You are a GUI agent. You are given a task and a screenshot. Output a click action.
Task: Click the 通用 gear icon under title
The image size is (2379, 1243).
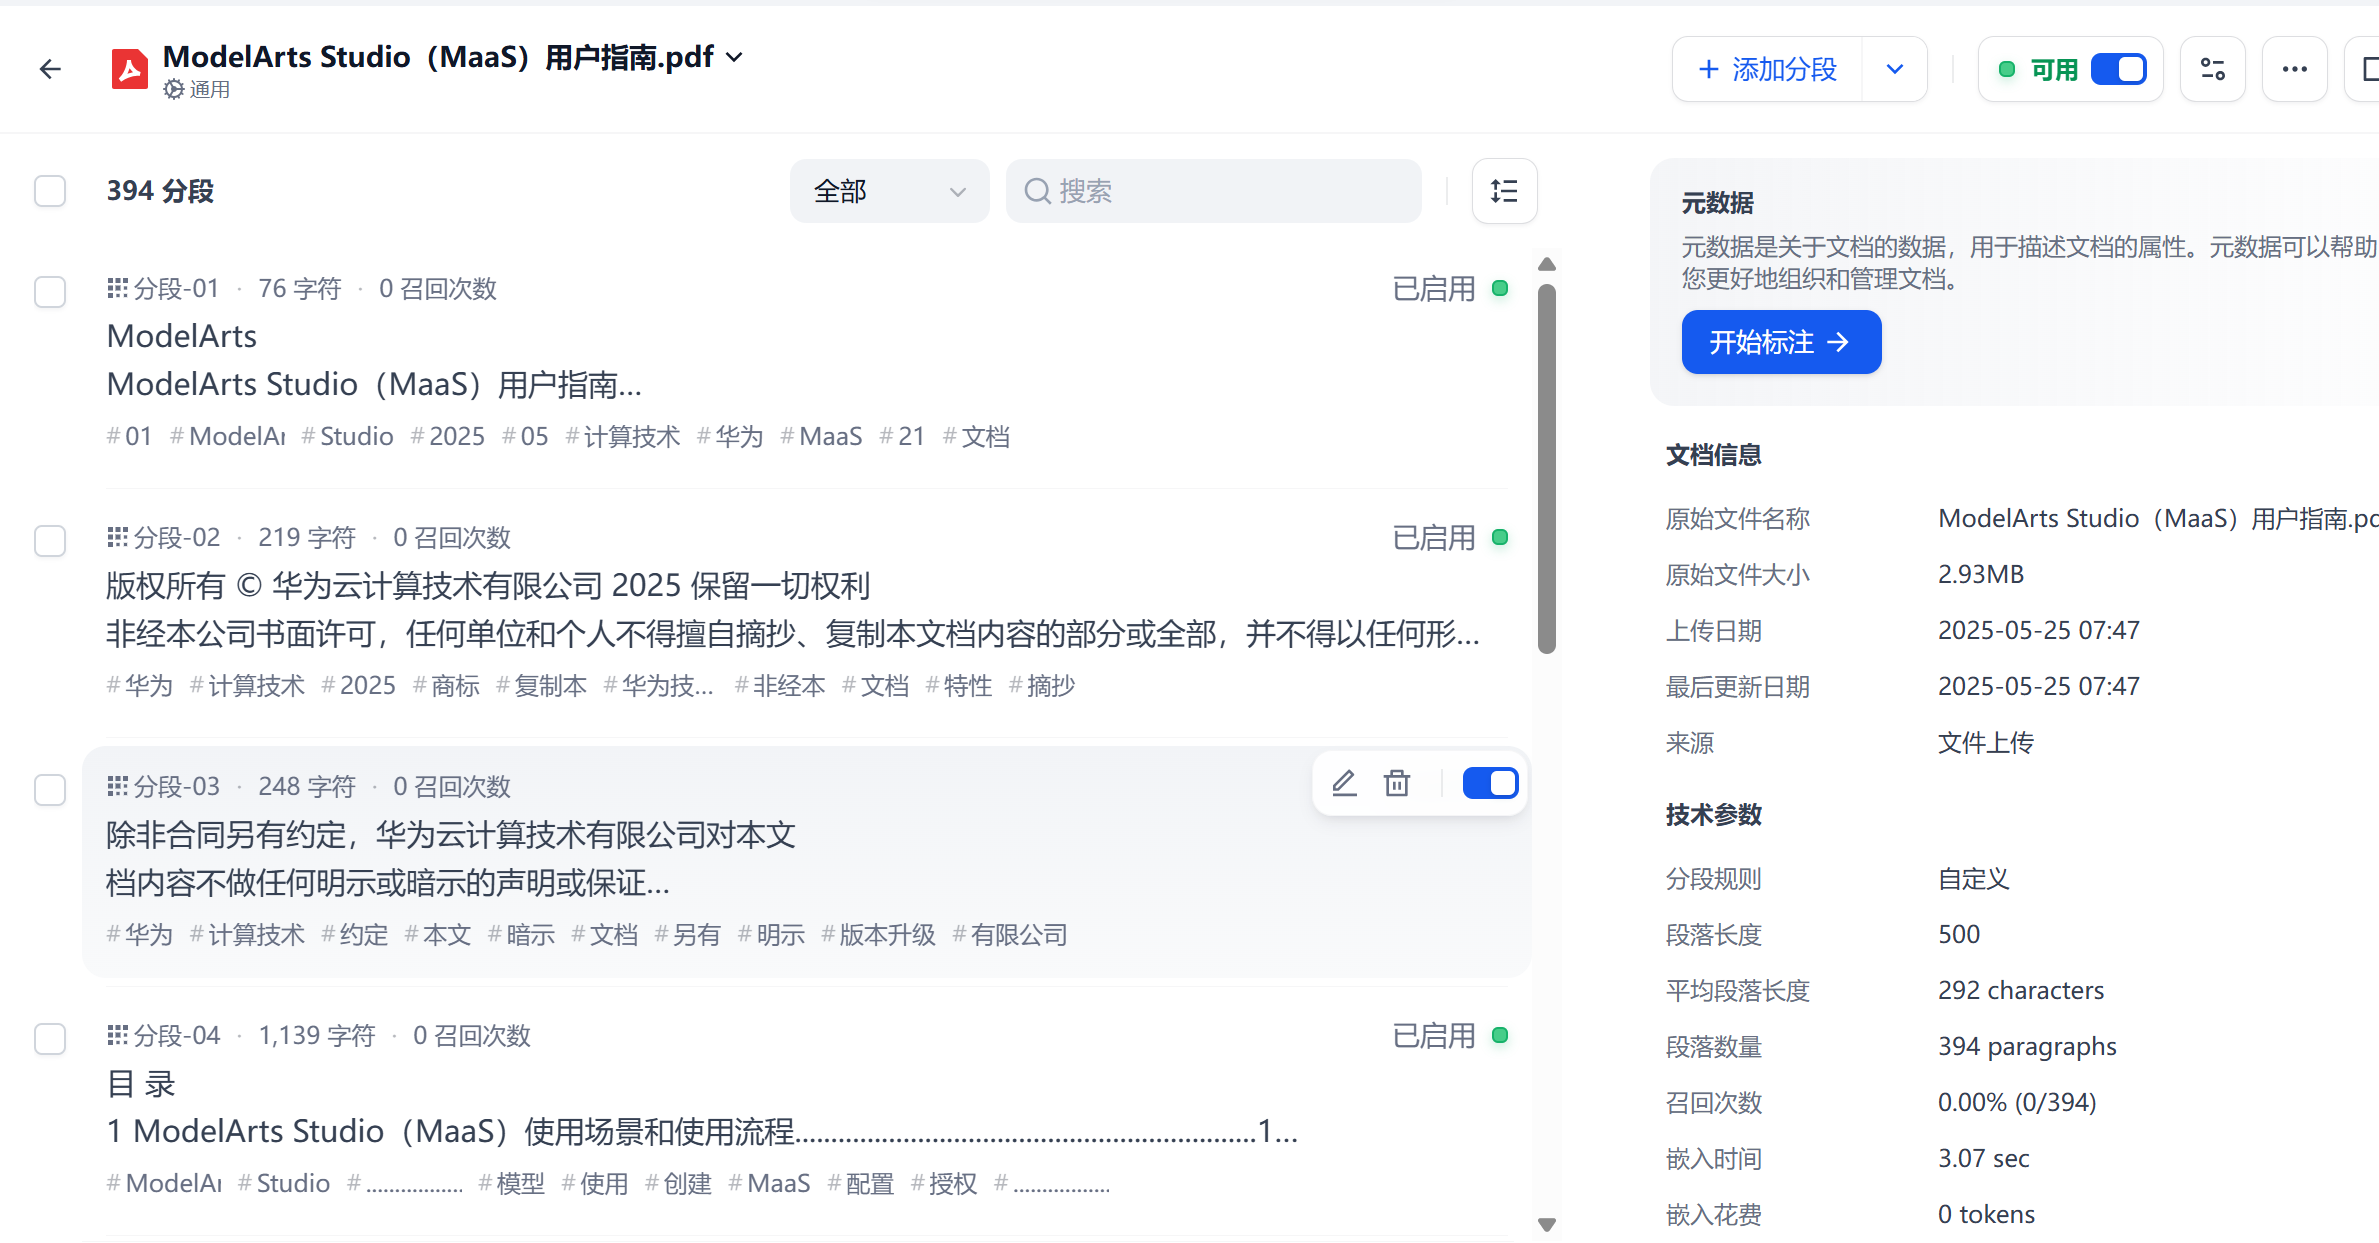pyautogui.click(x=173, y=89)
